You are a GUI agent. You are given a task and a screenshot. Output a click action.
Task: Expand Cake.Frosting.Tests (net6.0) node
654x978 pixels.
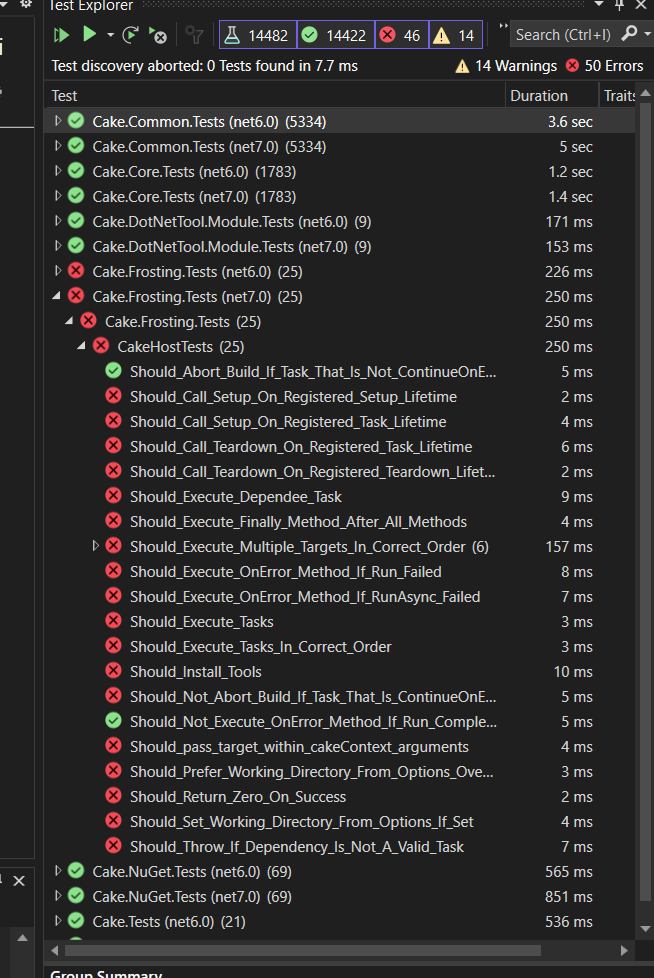pos(57,271)
